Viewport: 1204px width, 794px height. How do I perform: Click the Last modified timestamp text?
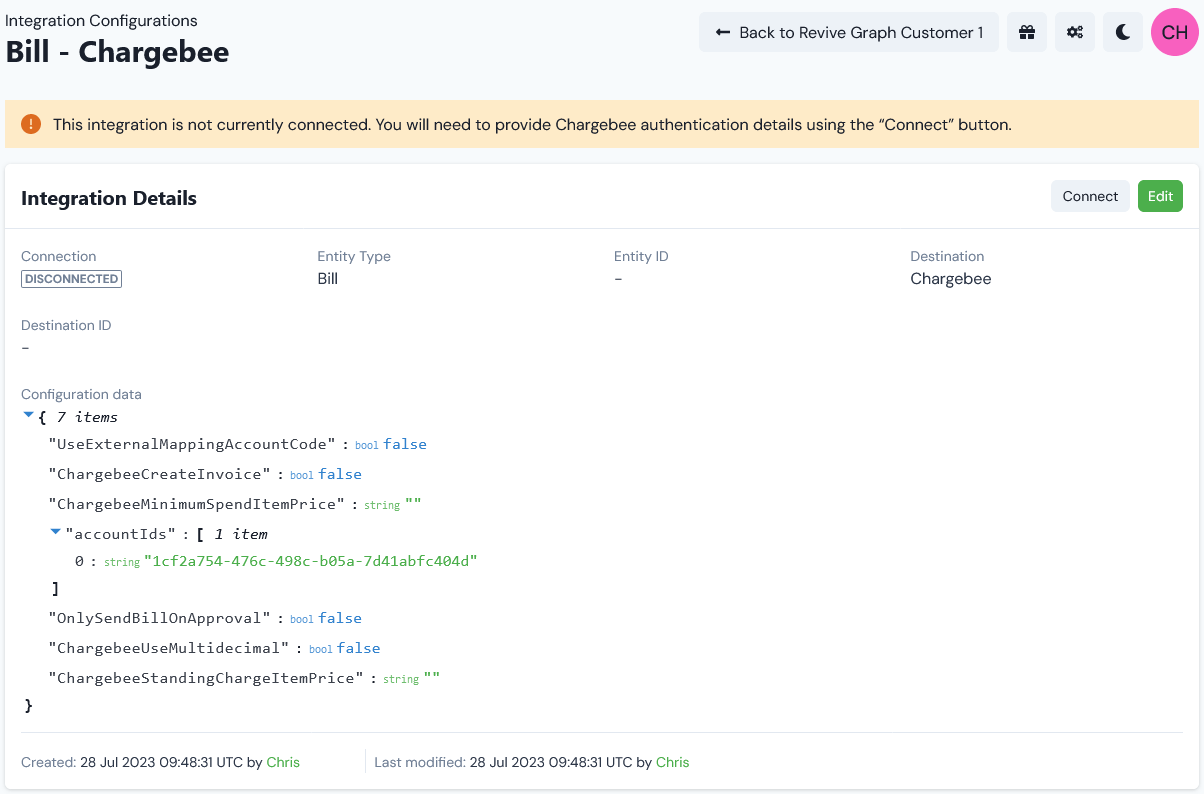pyautogui.click(x=551, y=762)
